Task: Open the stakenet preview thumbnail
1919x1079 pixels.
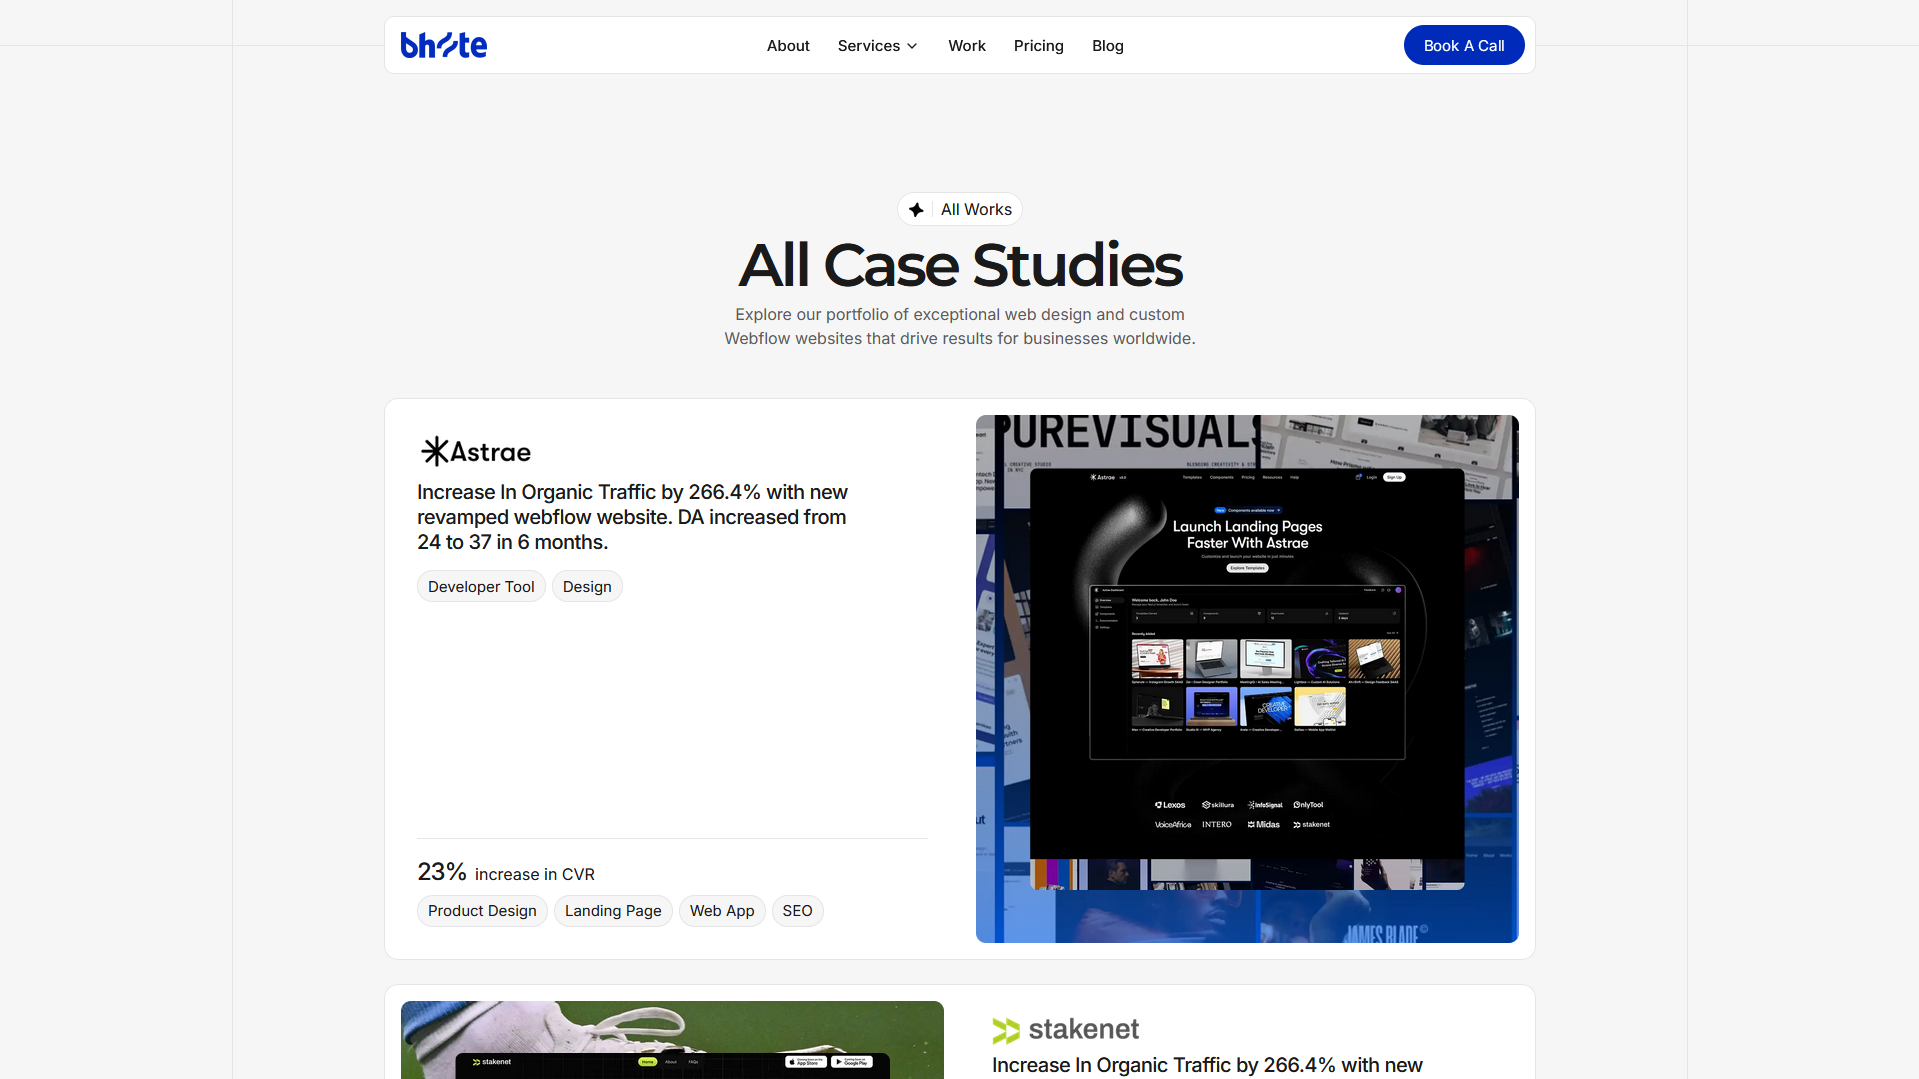Action: coord(672,1040)
